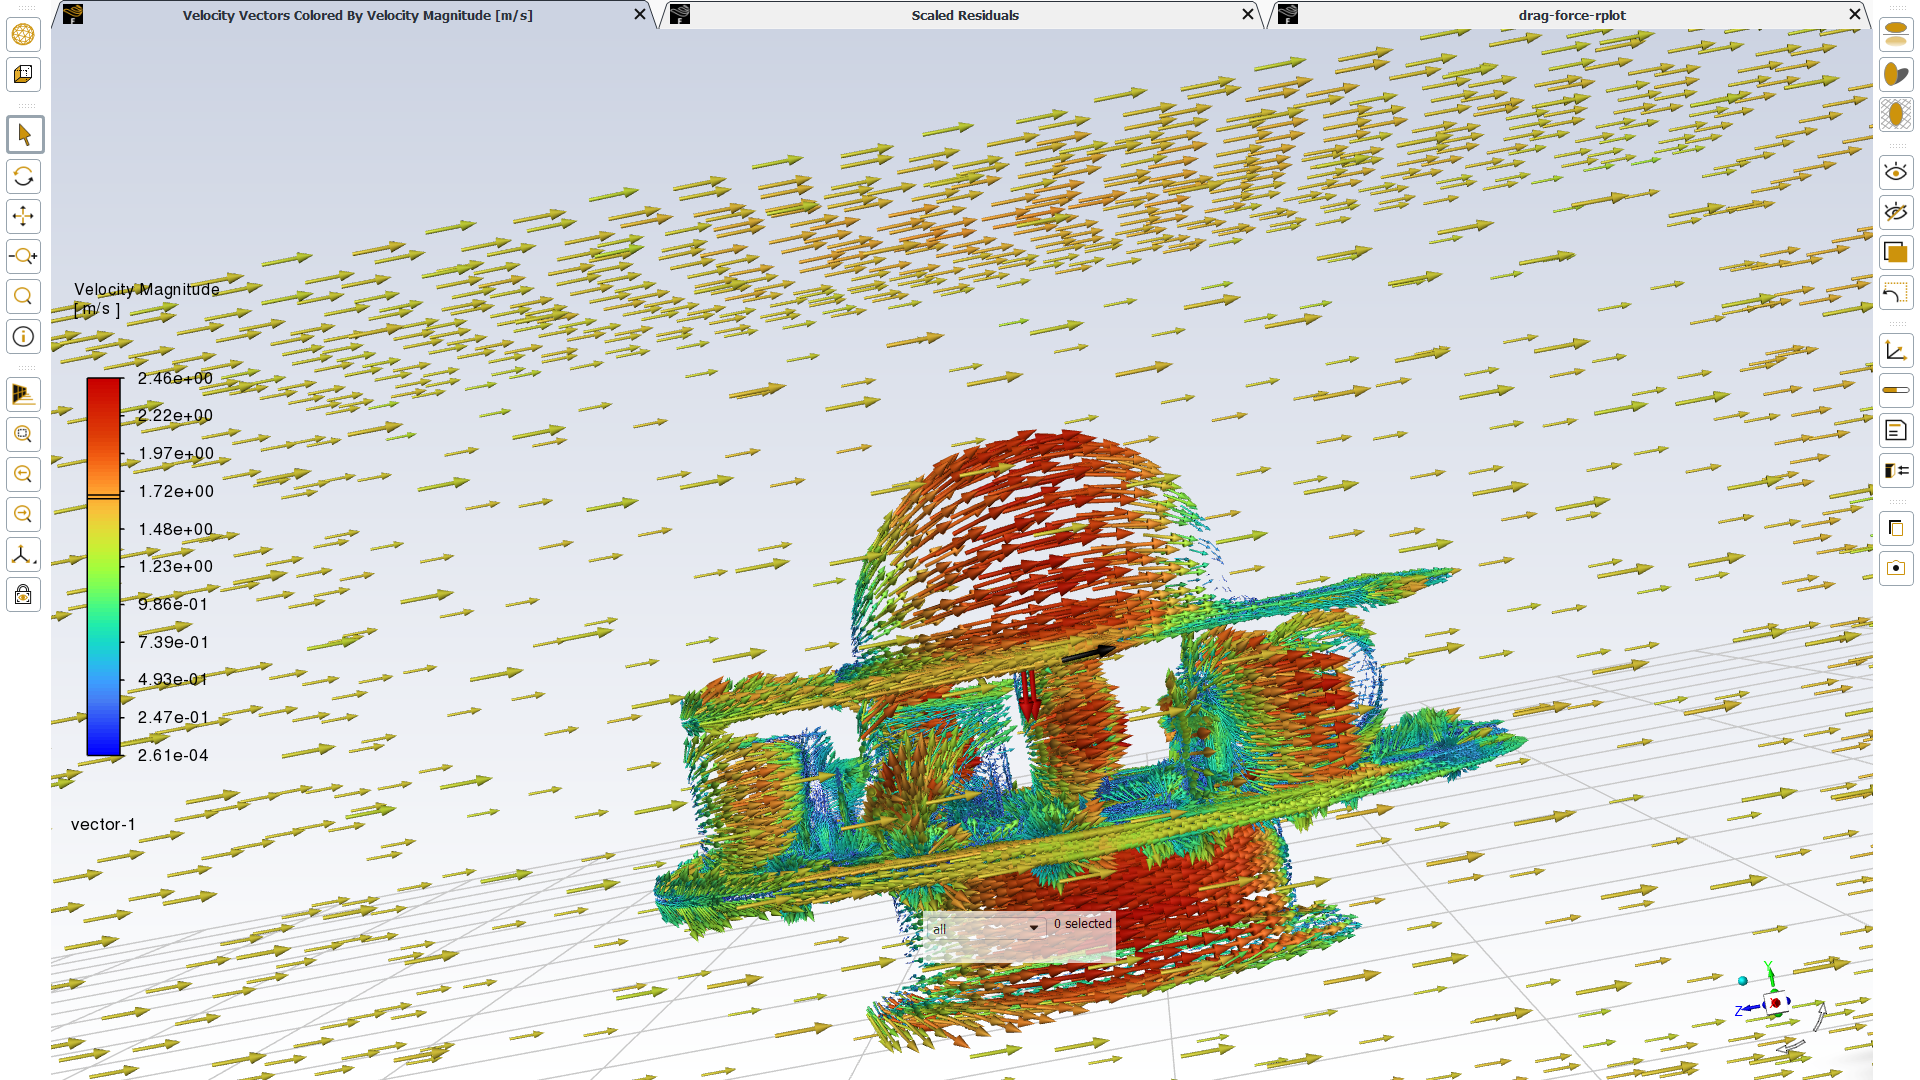1920x1080 pixels.
Task: Toggle mesh display crosshatch icon
Action: (x=1895, y=114)
